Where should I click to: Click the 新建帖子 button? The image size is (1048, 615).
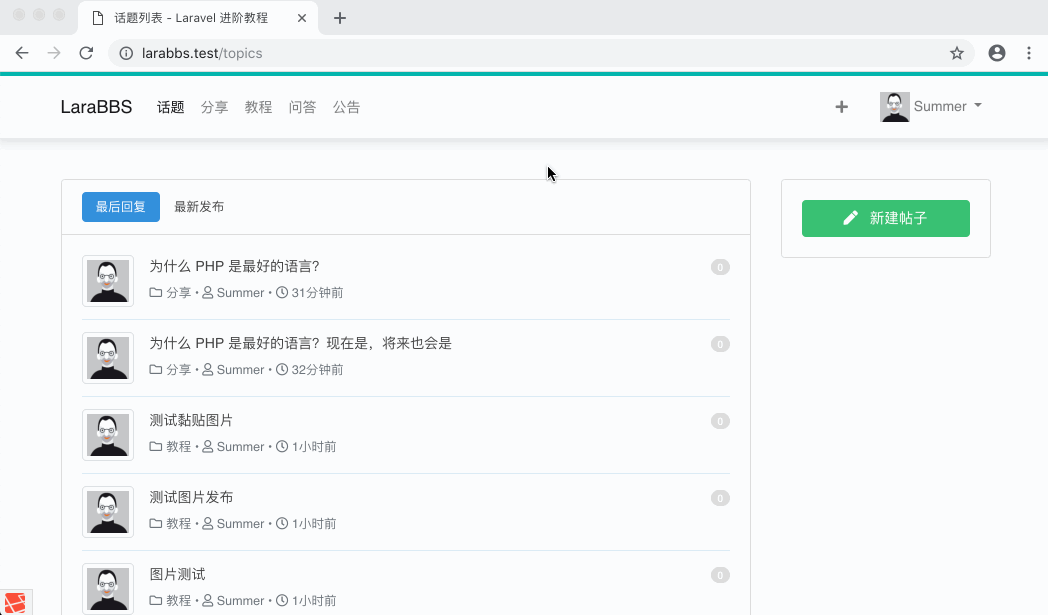[885, 218]
